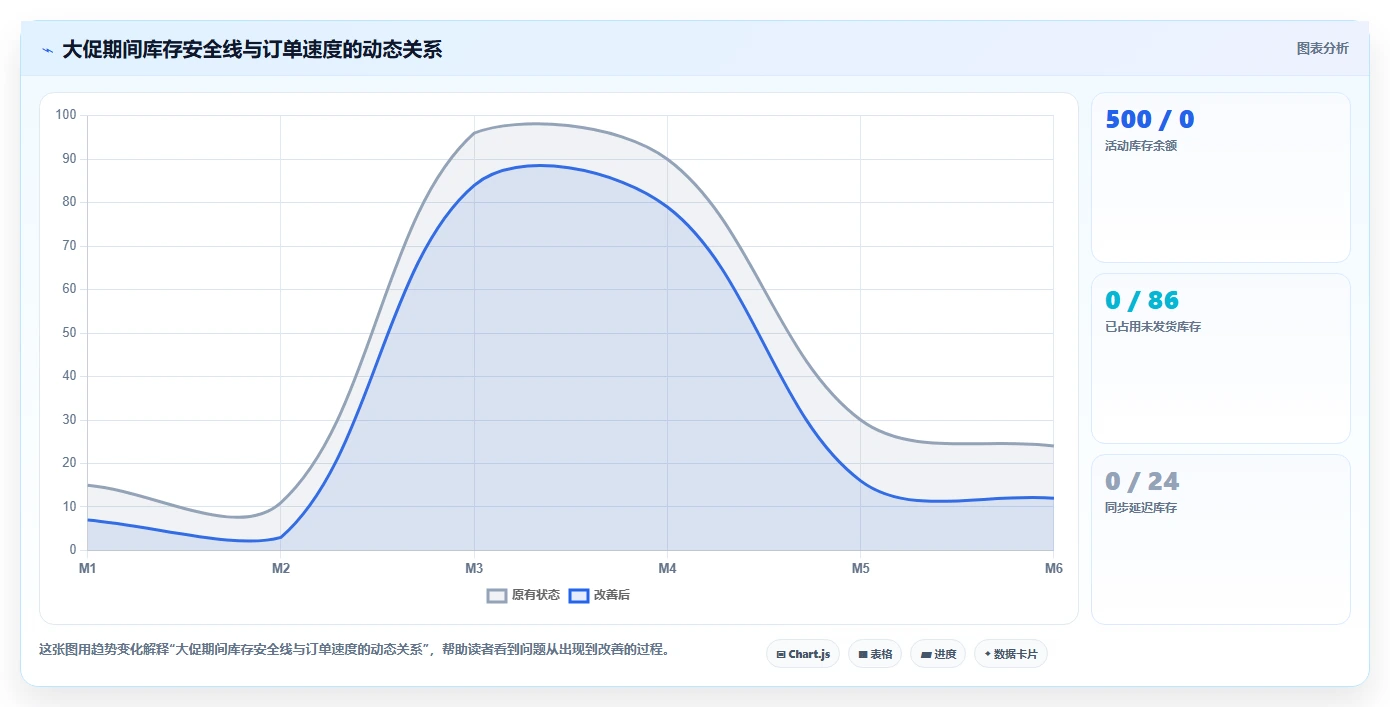
Task: Click the M4 x-axis label
Action: click(667, 569)
